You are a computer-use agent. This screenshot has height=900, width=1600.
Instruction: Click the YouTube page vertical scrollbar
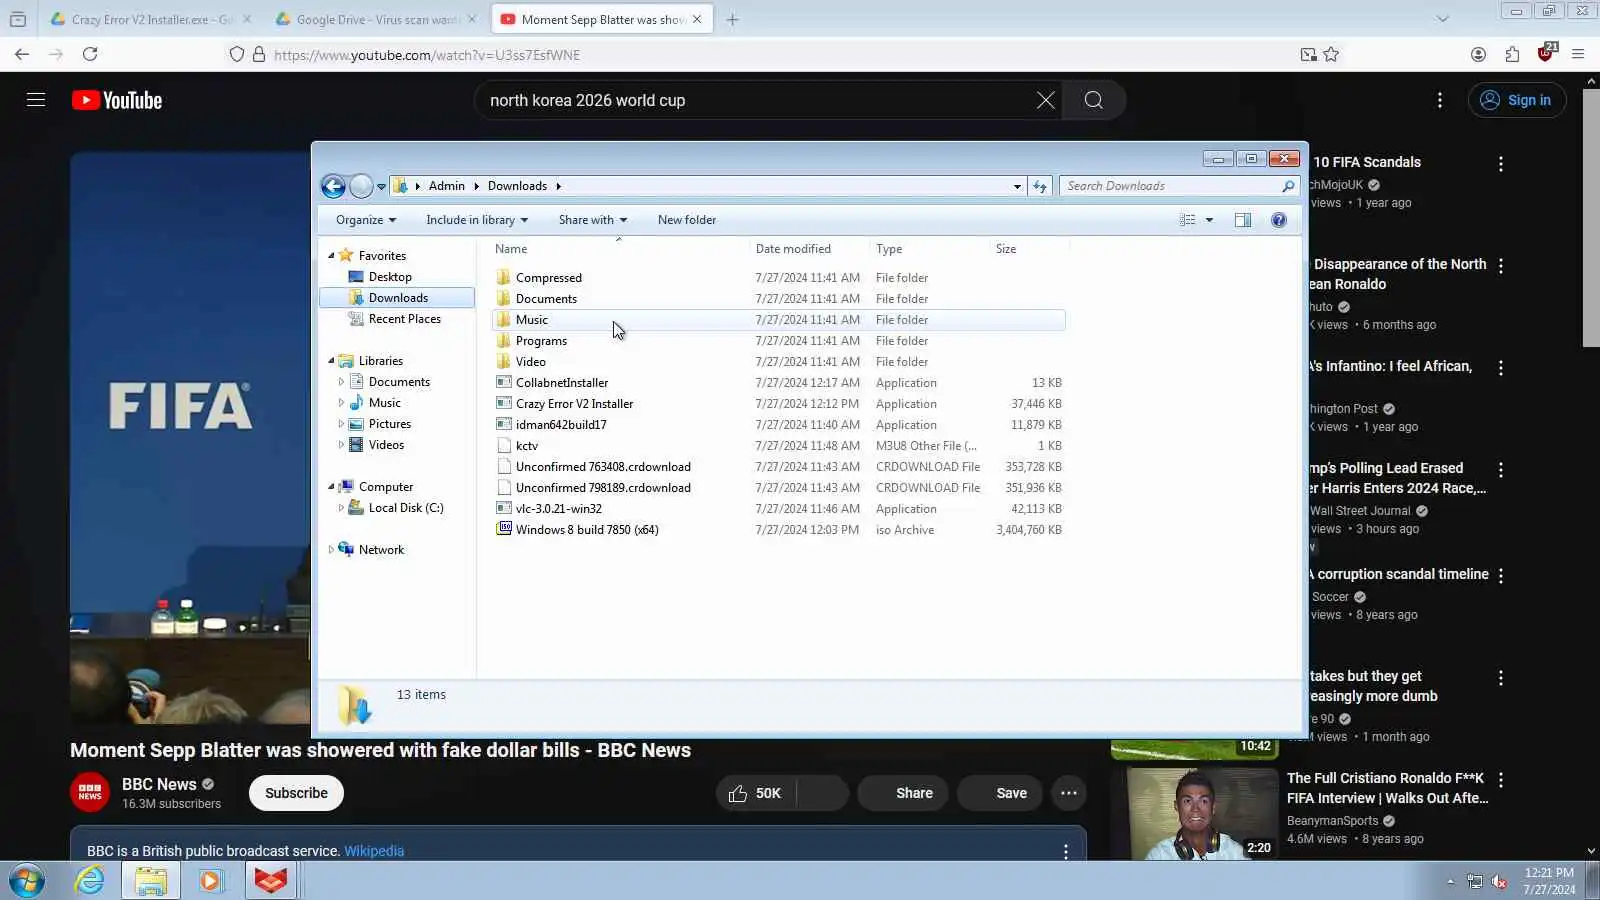[1590, 218]
